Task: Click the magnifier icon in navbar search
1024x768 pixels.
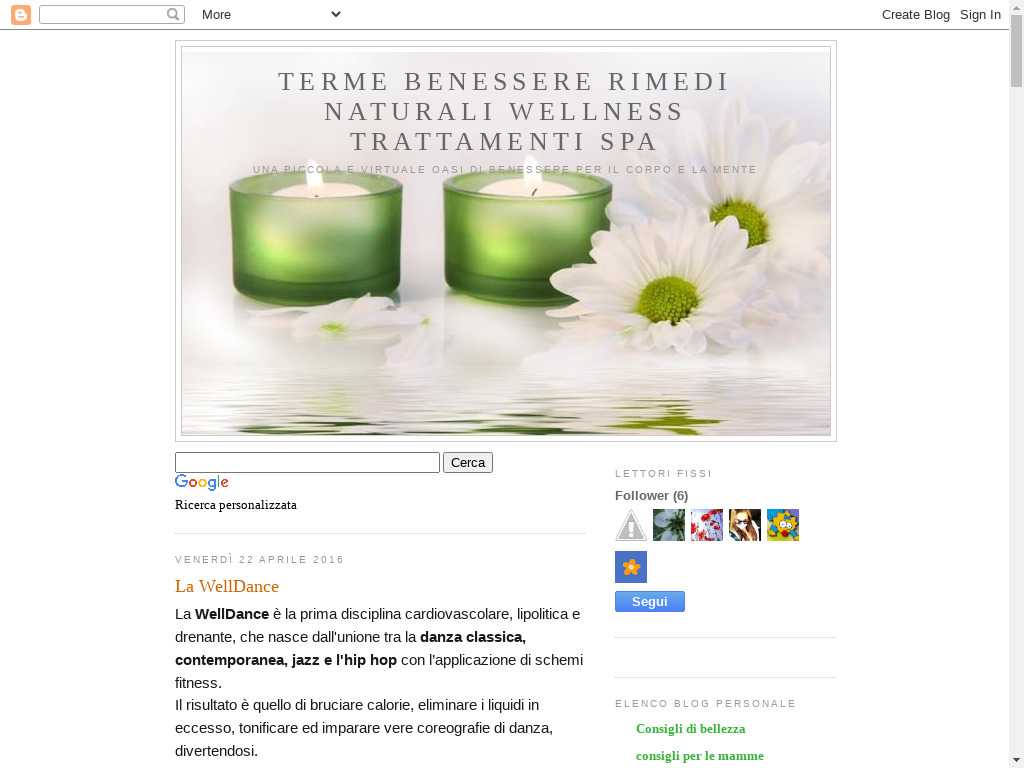Action: [x=173, y=14]
